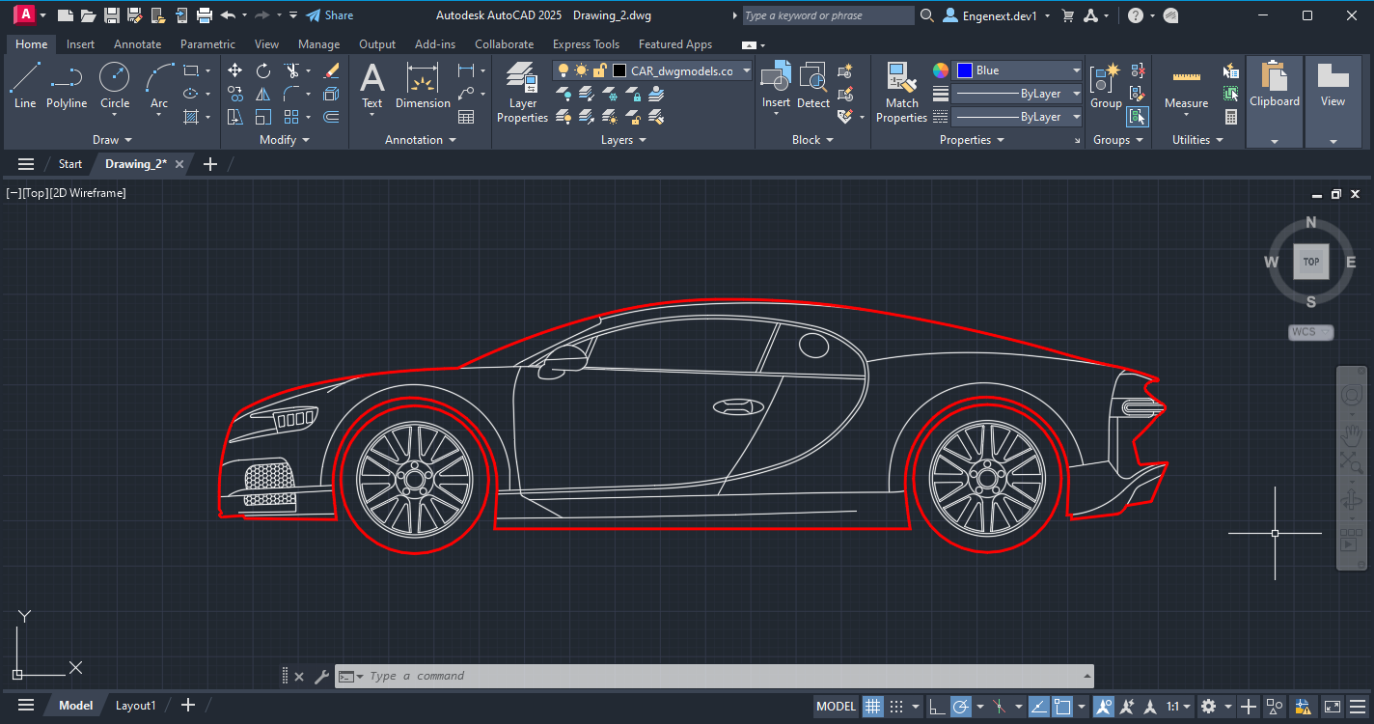Toggle drawing grid display in status bar
The image size is (1374, 724).
[873, 706]
